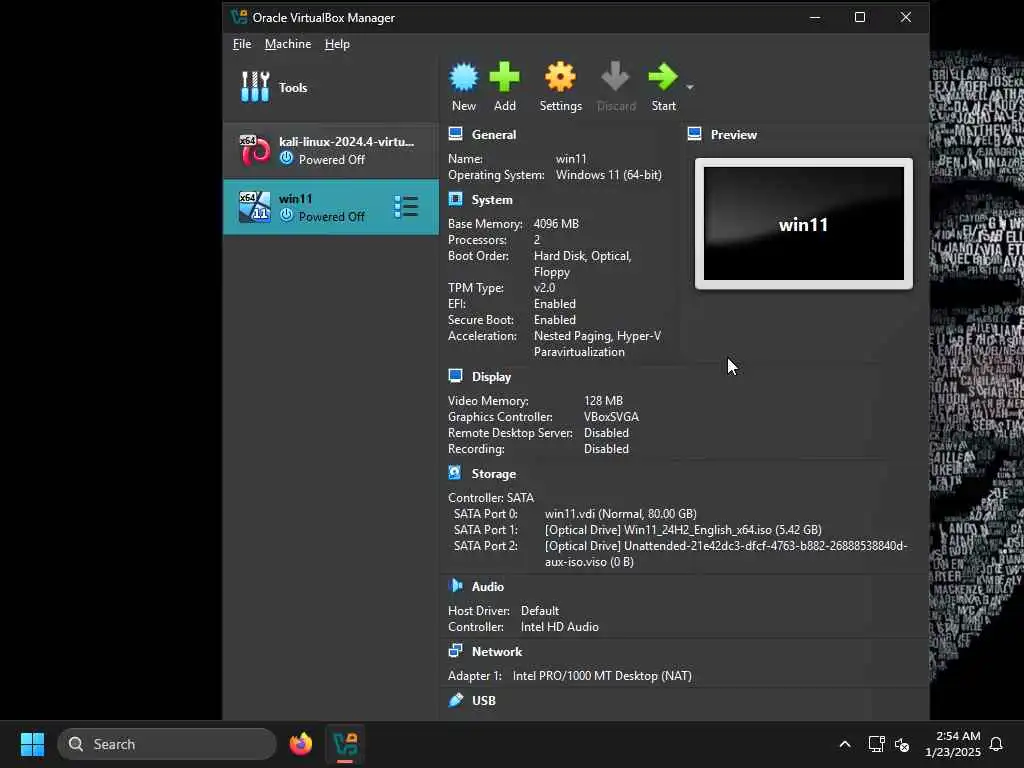Click the Display section header
1024x768 pixels.
[x=491, y=377]
